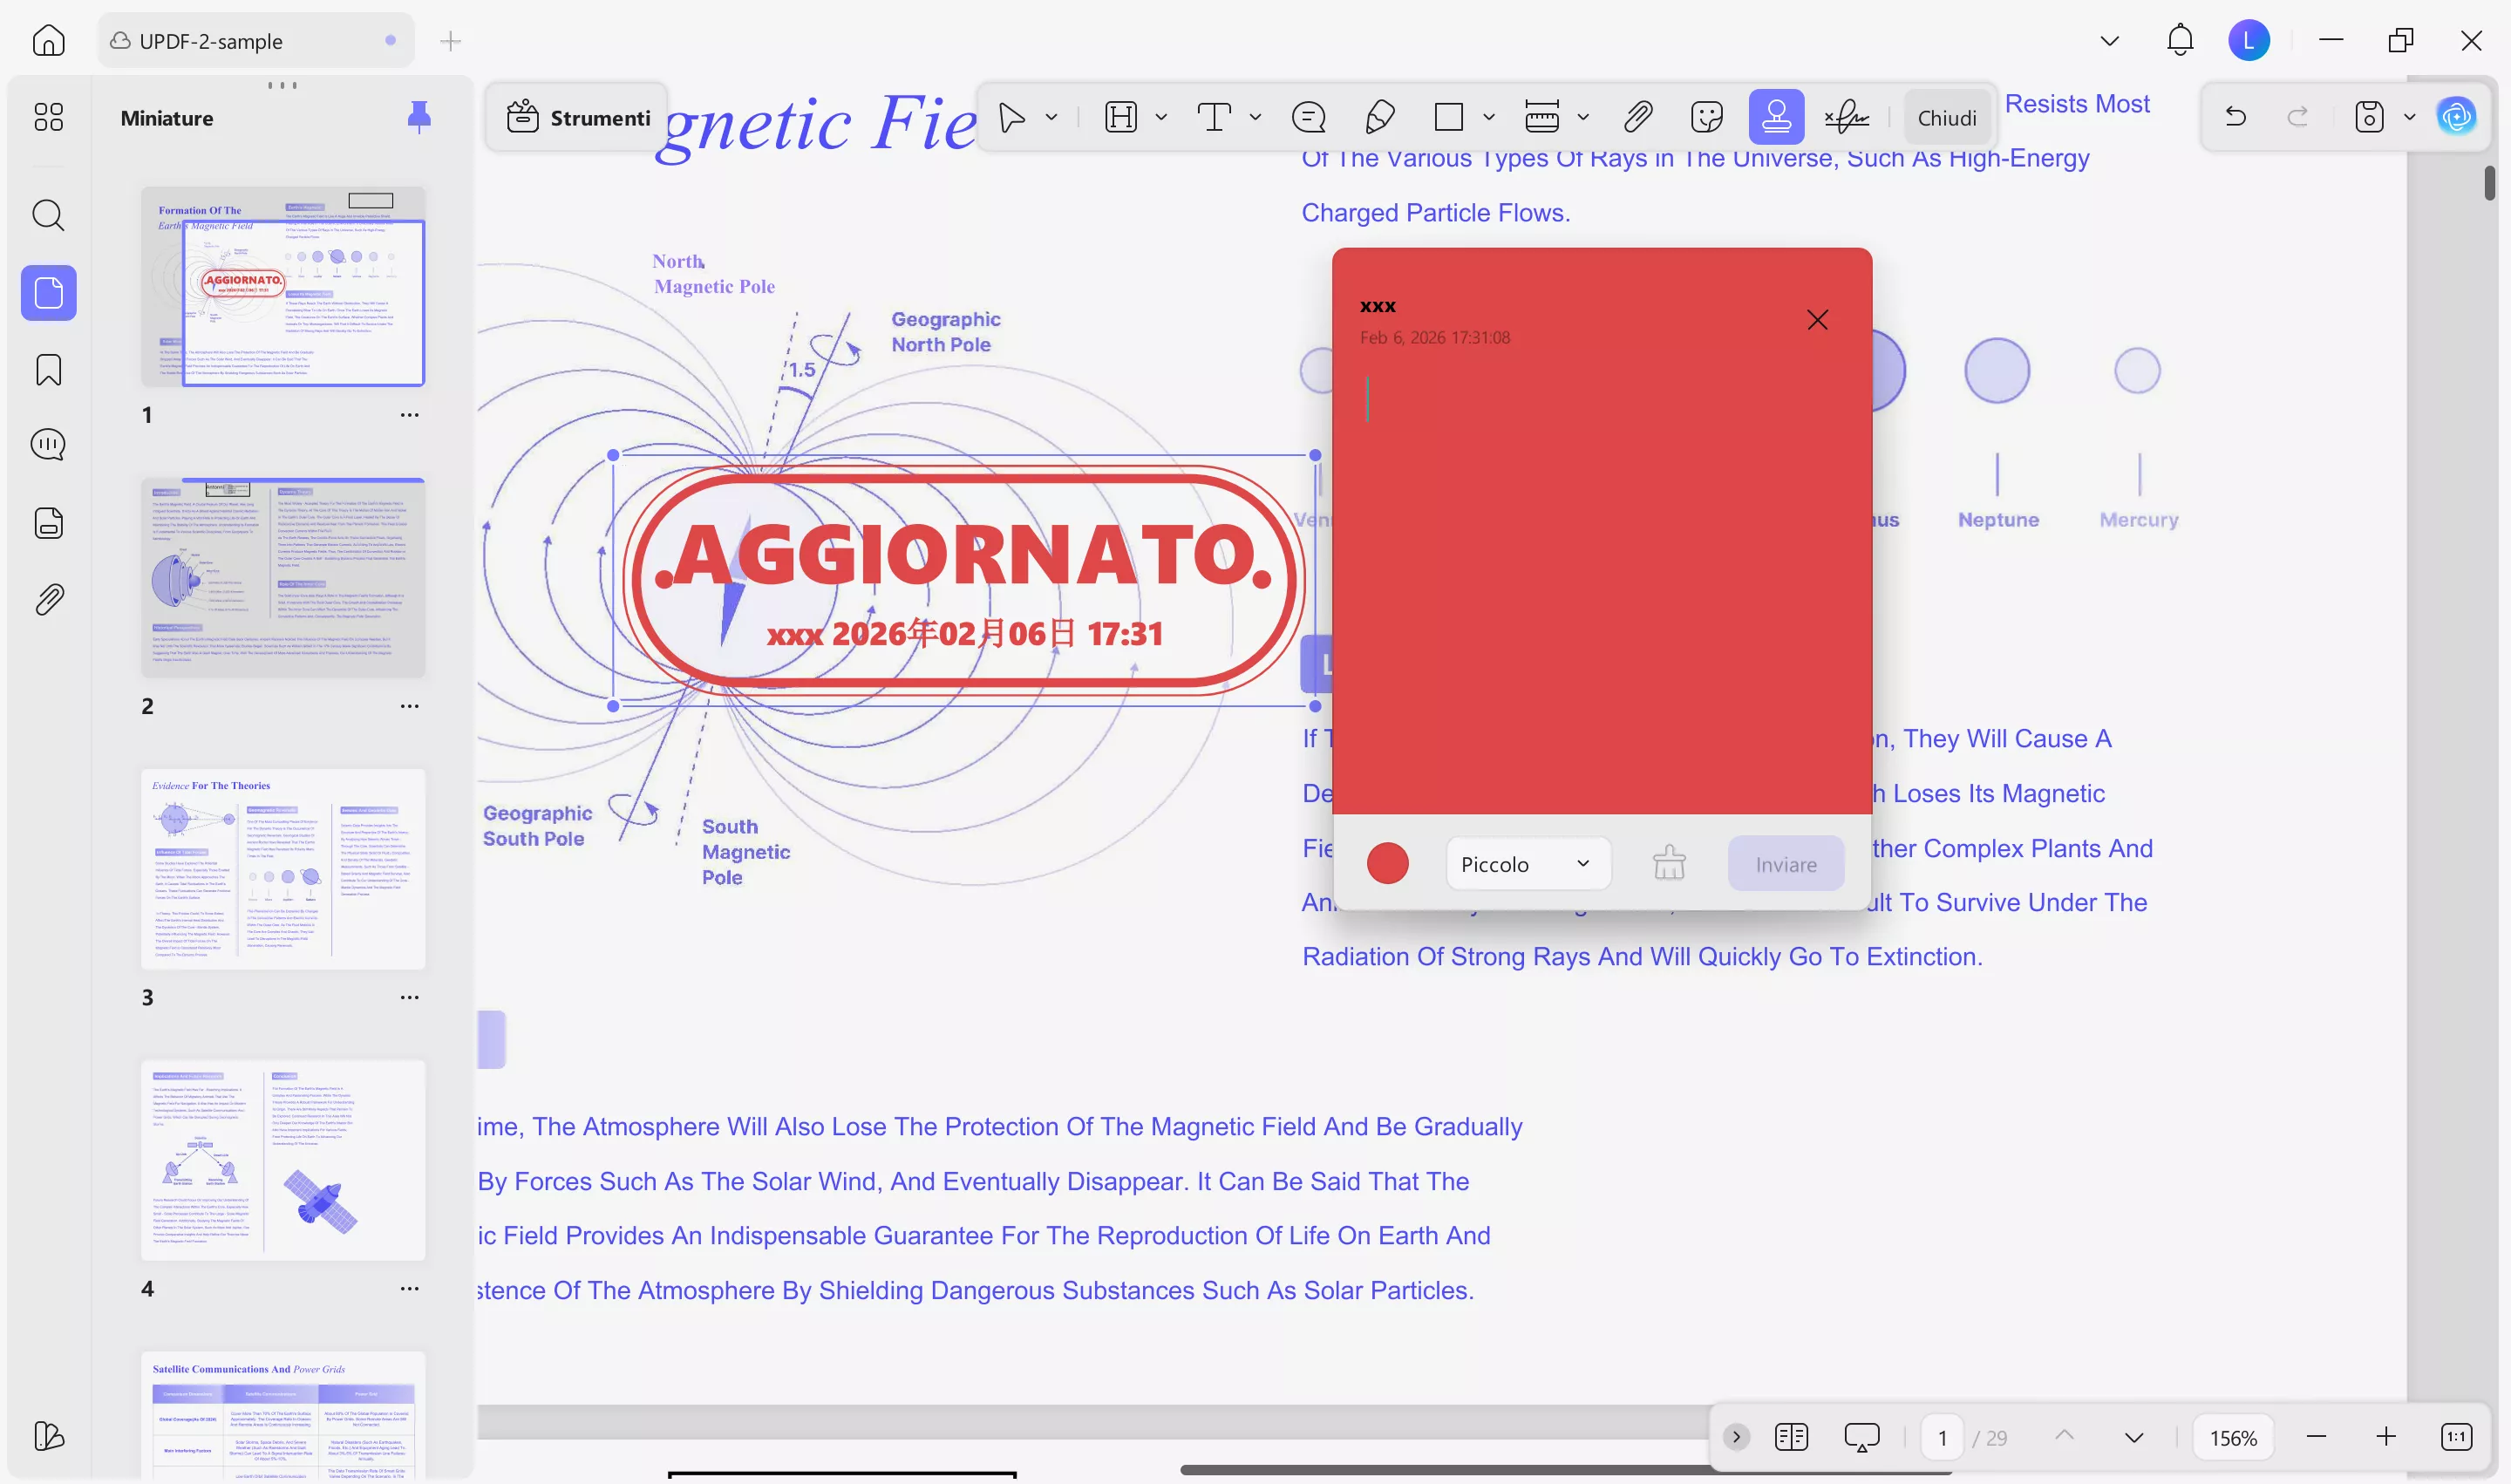Open the search panel in the sidebar
2511x1484 pixels.
[x=48, y=215]
